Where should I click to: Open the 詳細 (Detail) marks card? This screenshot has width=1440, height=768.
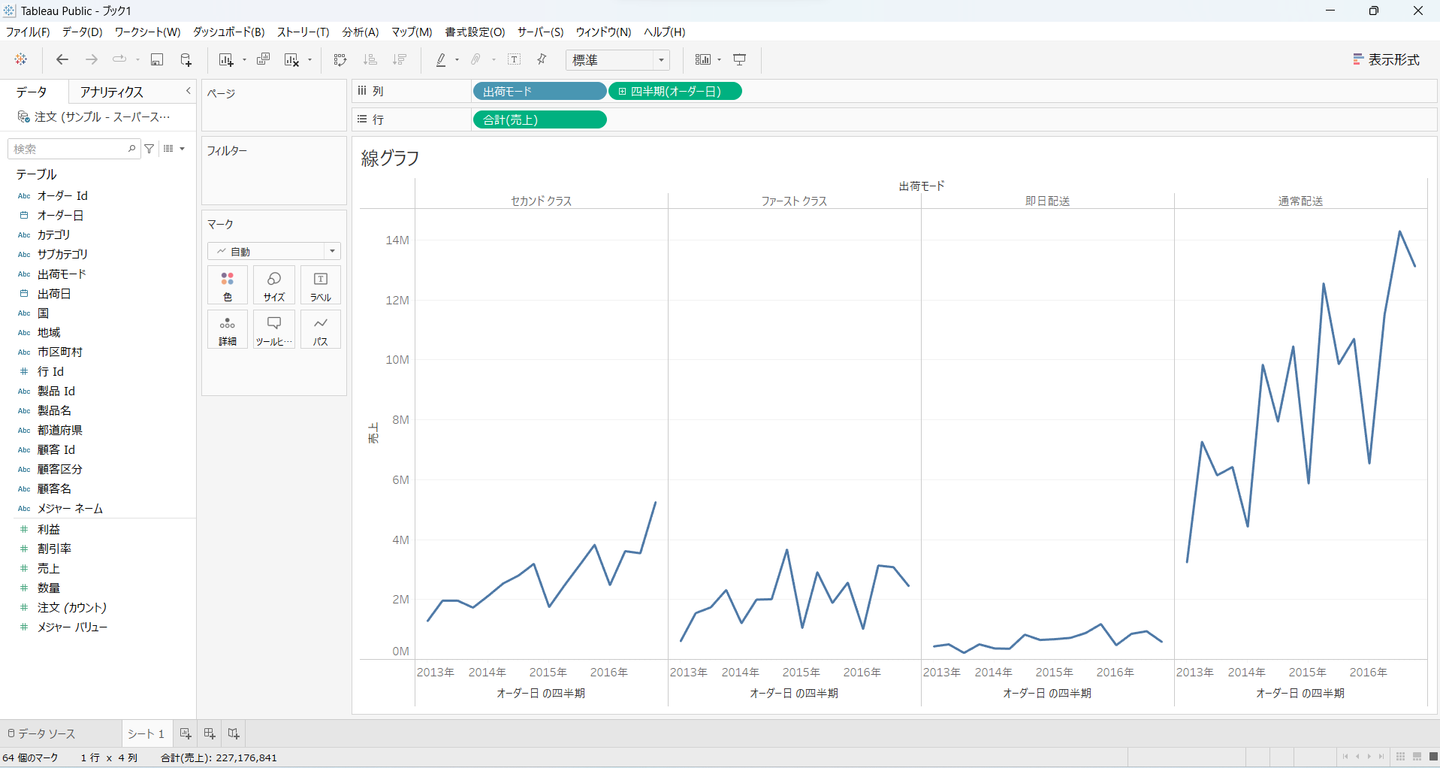pyautogui.click(x=227, y=329)
